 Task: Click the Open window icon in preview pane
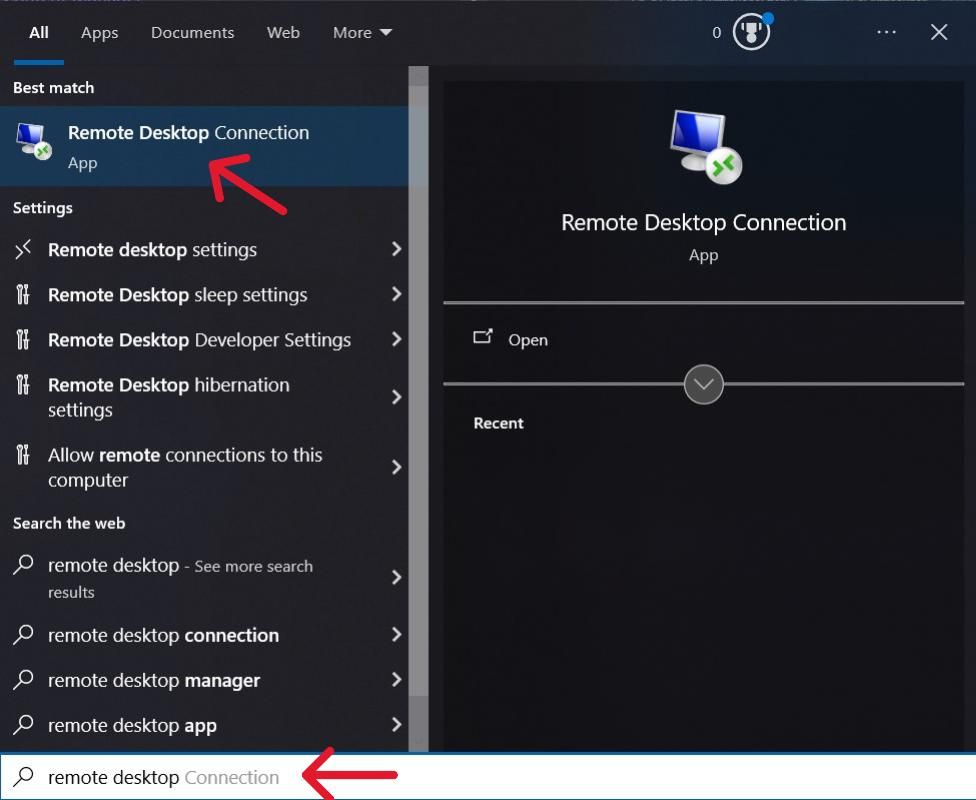(x=482, y=337)
